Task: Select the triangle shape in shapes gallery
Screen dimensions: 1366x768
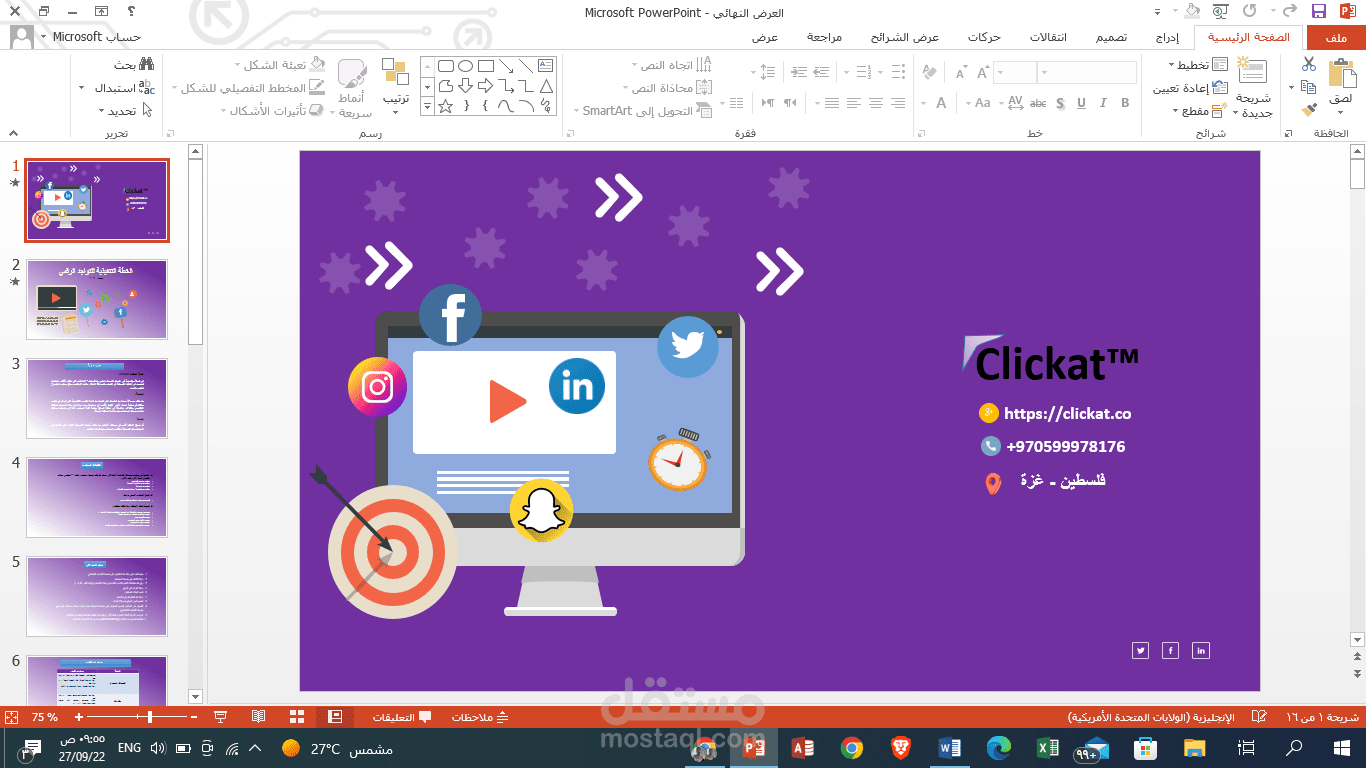Action: (x=546, y=85)
